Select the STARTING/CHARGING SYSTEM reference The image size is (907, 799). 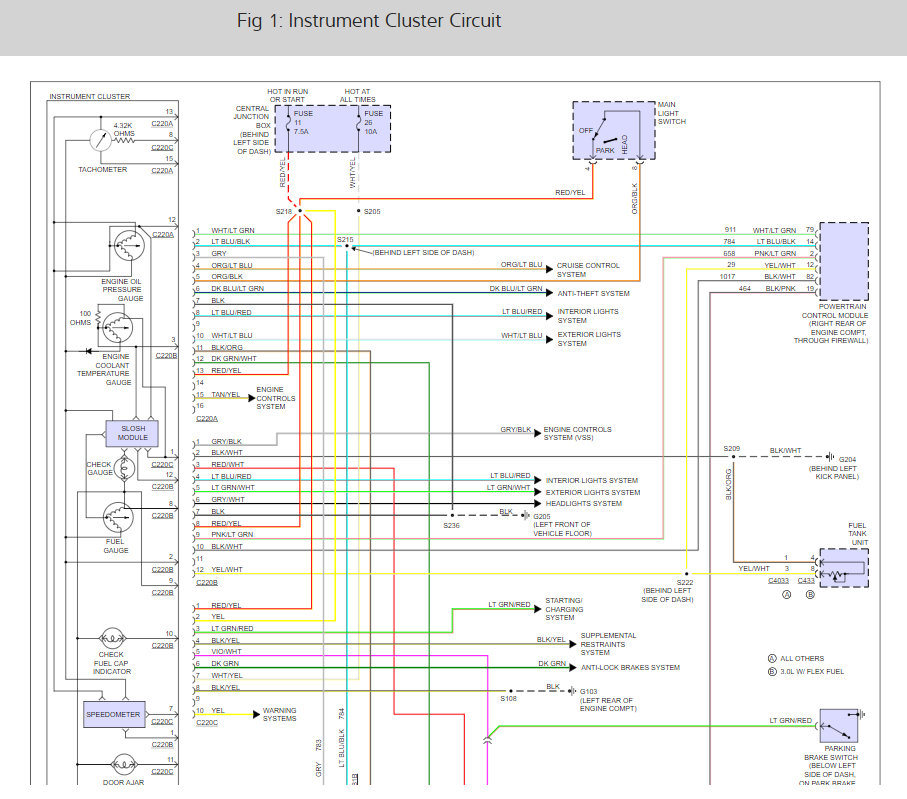564,609
